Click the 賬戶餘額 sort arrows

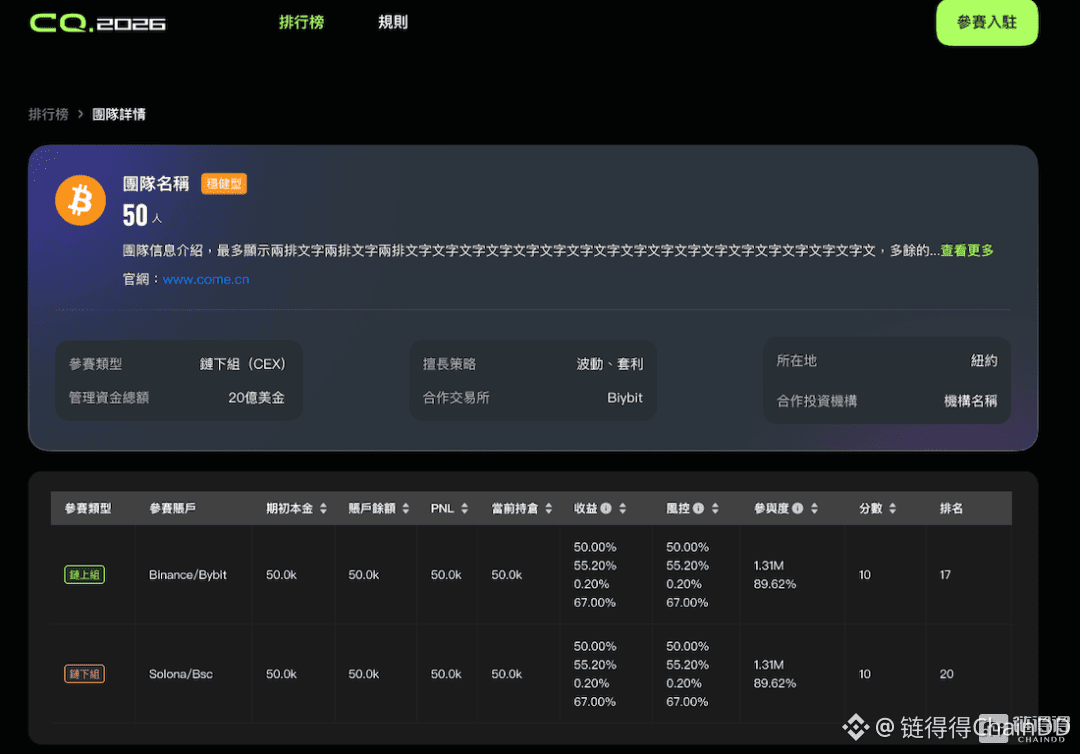pyautogui.click(x=404, y=507)
